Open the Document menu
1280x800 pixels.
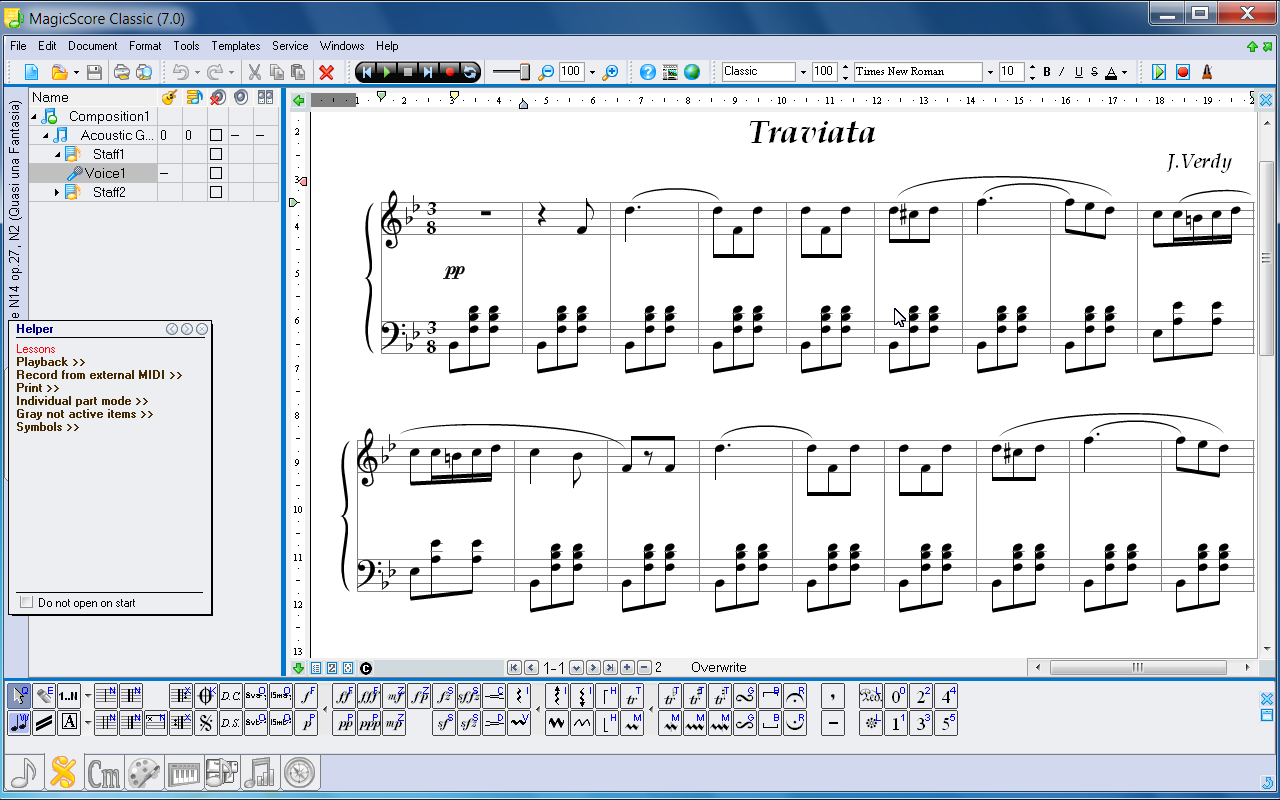[x=93, y=46]
